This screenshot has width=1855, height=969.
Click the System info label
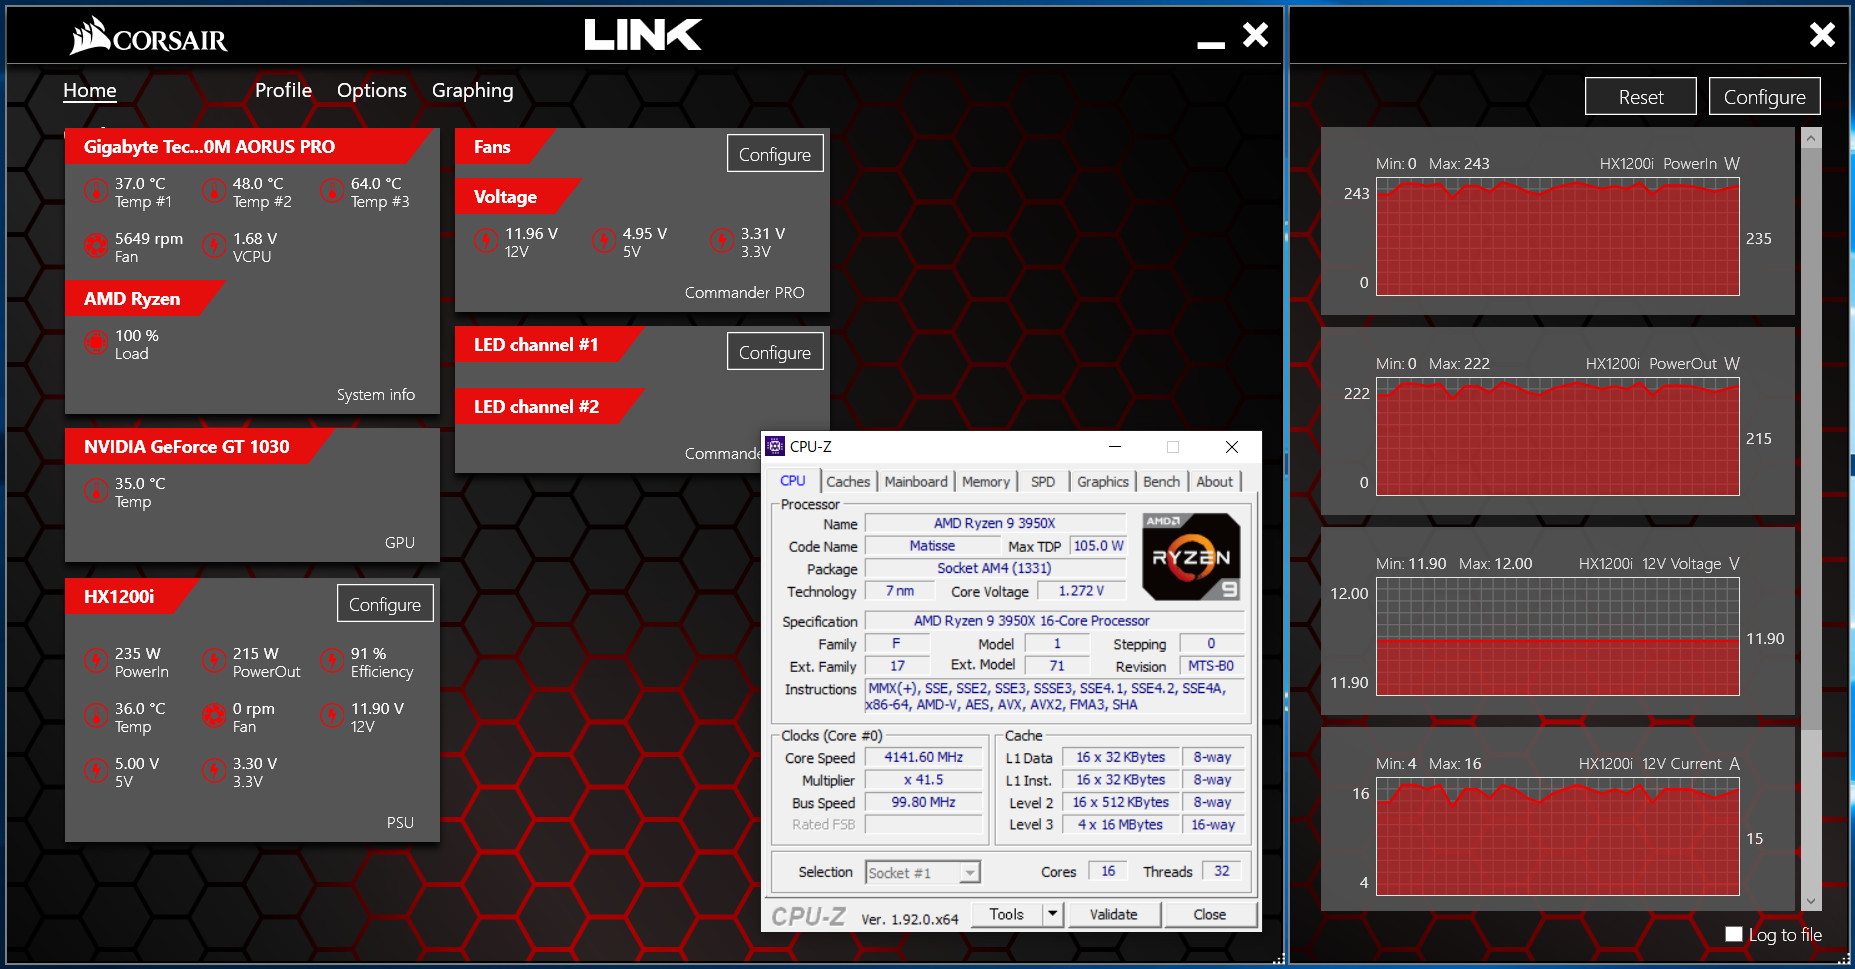(x=376, y=395)
